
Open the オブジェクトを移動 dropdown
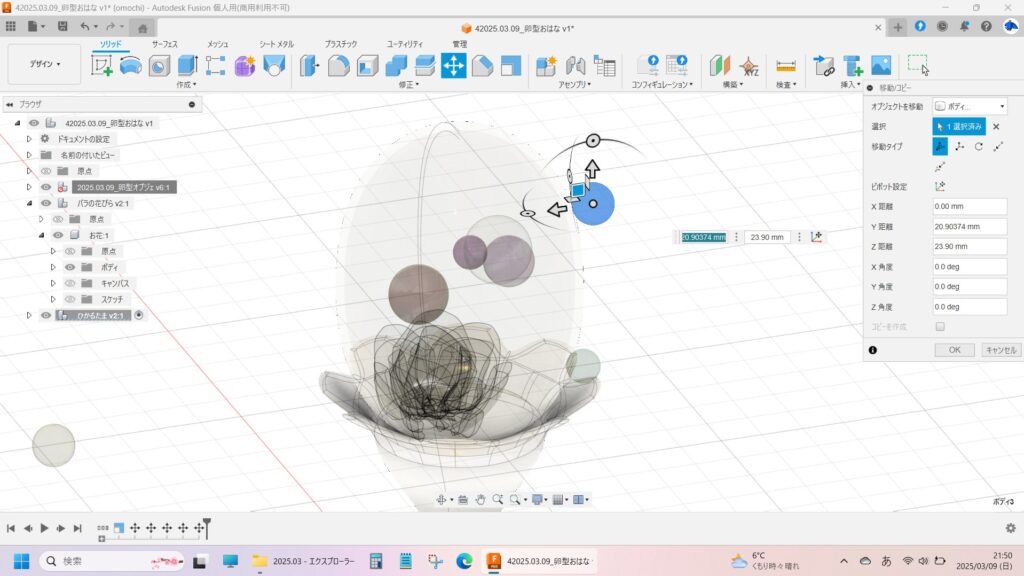click(969, 106)
